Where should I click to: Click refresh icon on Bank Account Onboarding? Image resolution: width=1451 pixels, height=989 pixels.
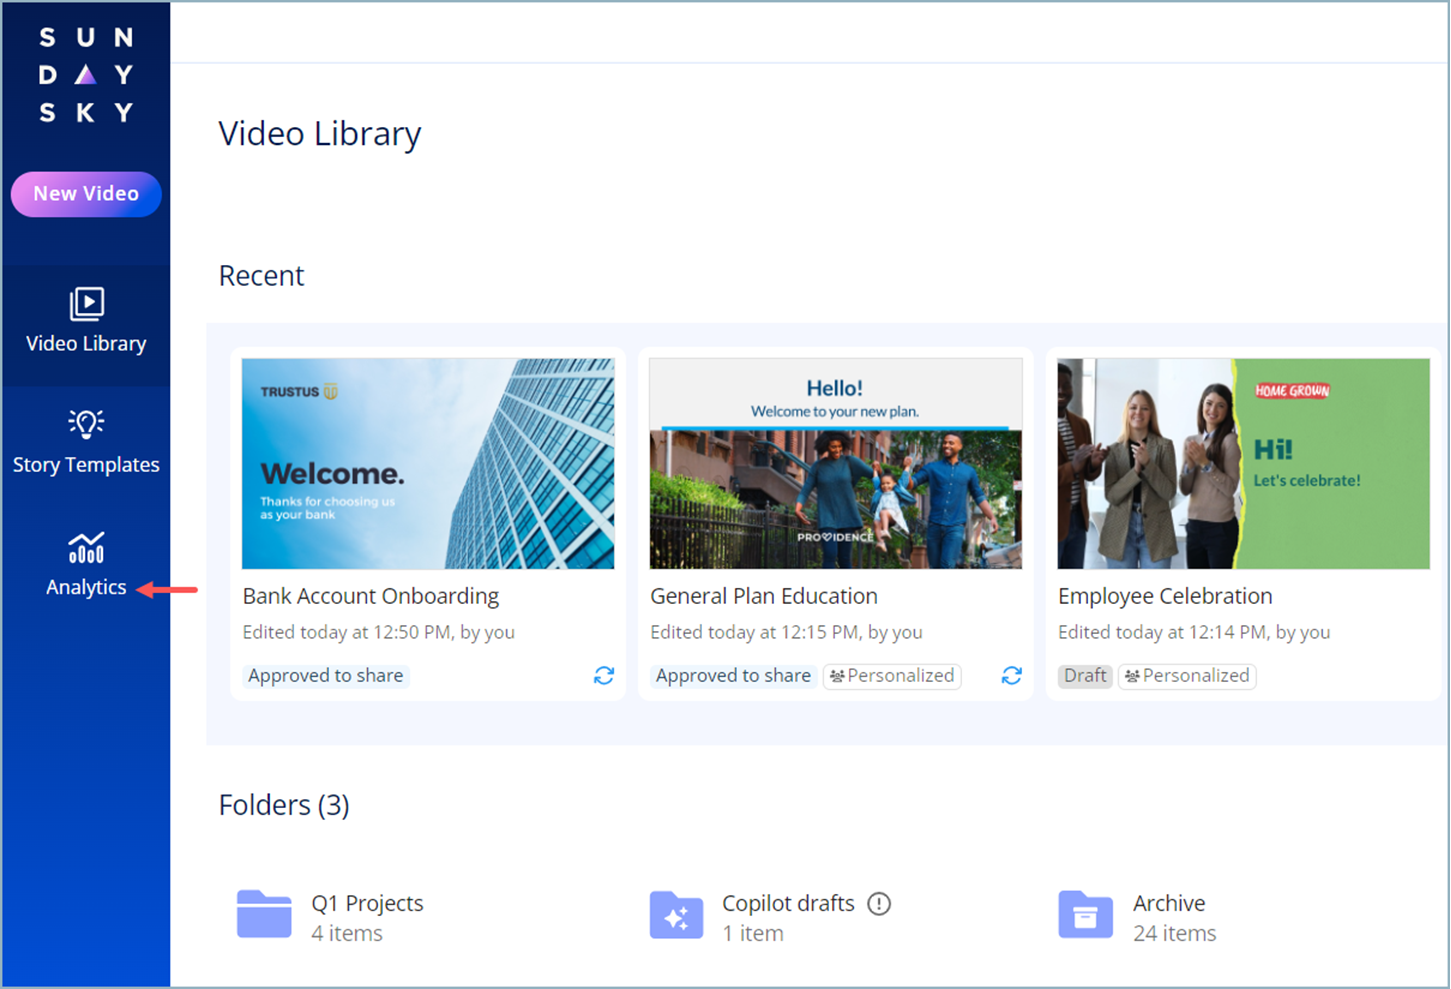[x=604, y=676]
